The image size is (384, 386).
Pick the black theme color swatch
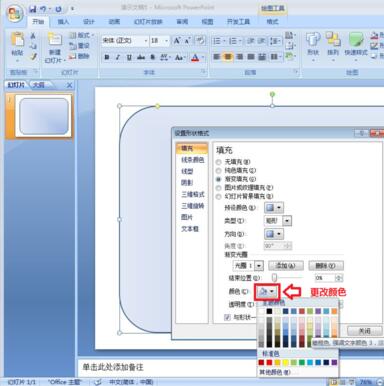click(x=269, y=311)
